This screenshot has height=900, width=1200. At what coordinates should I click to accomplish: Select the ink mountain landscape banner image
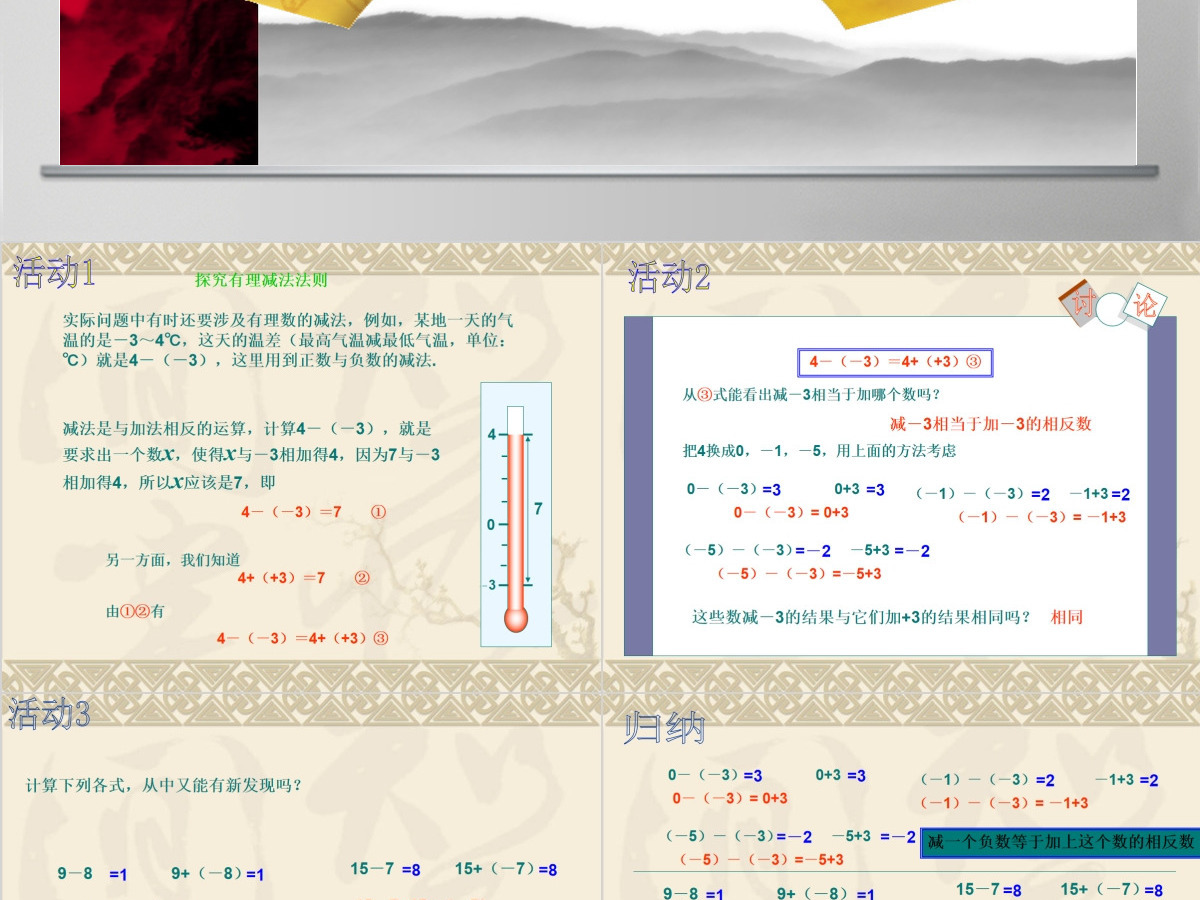click(697, 82)
